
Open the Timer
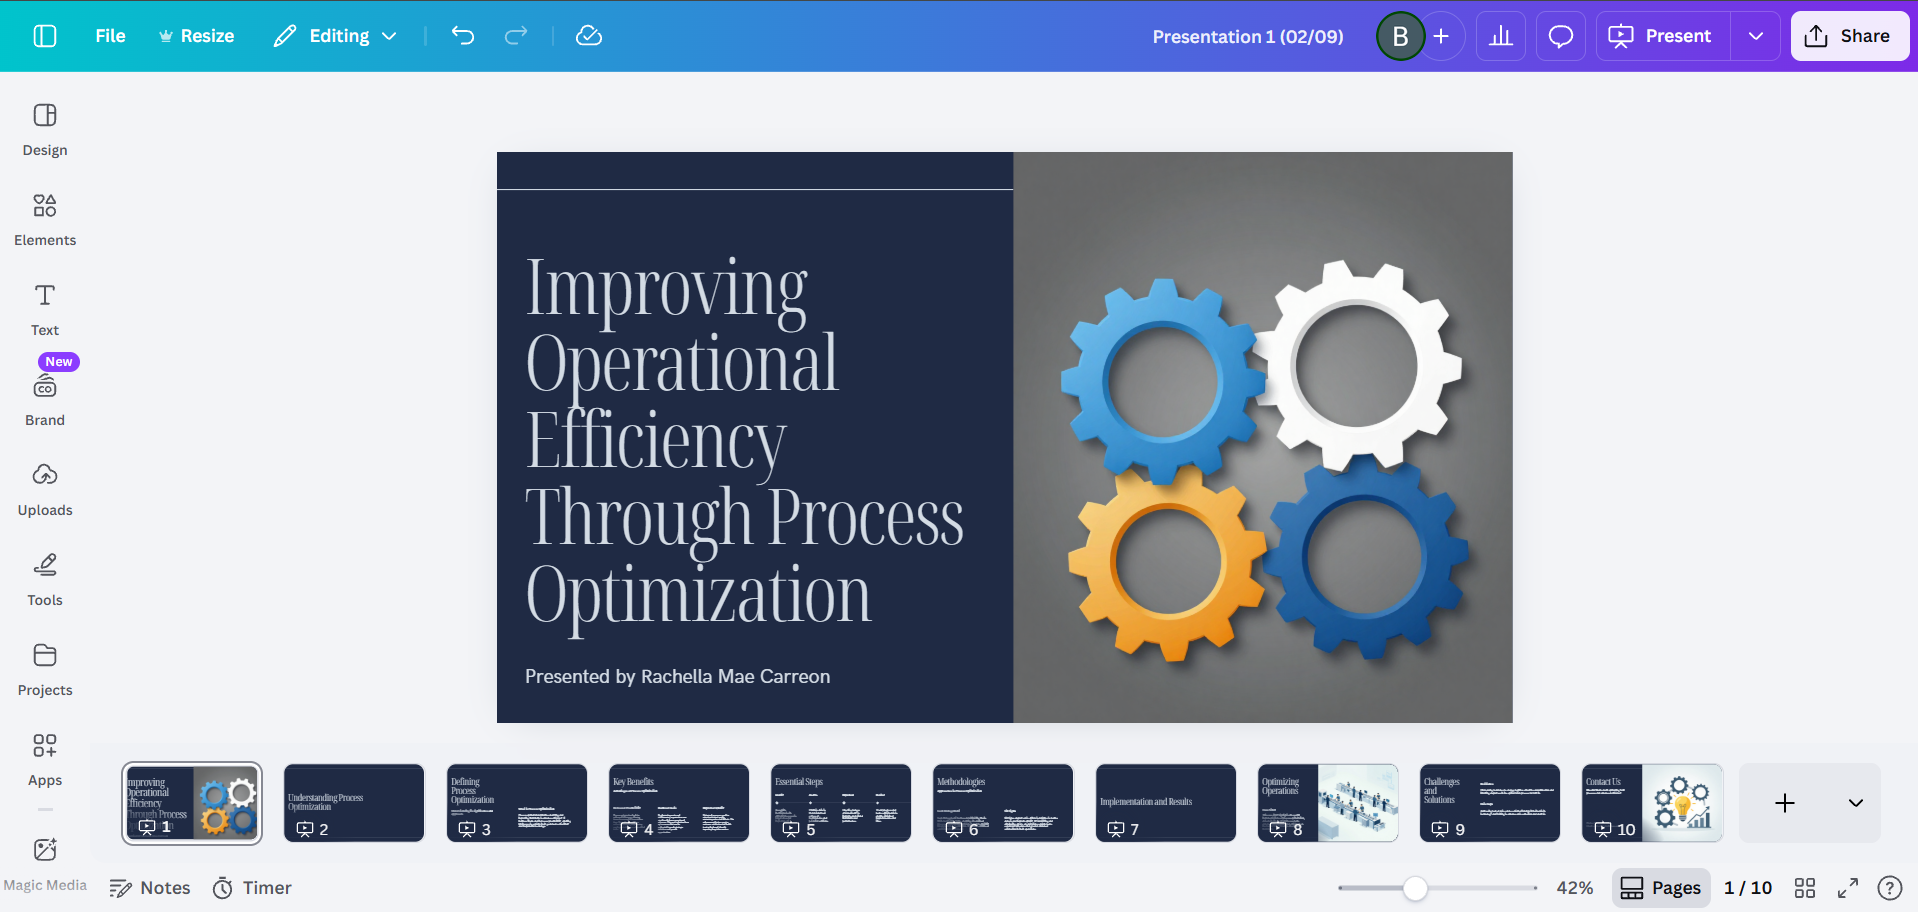click(252, 888)
